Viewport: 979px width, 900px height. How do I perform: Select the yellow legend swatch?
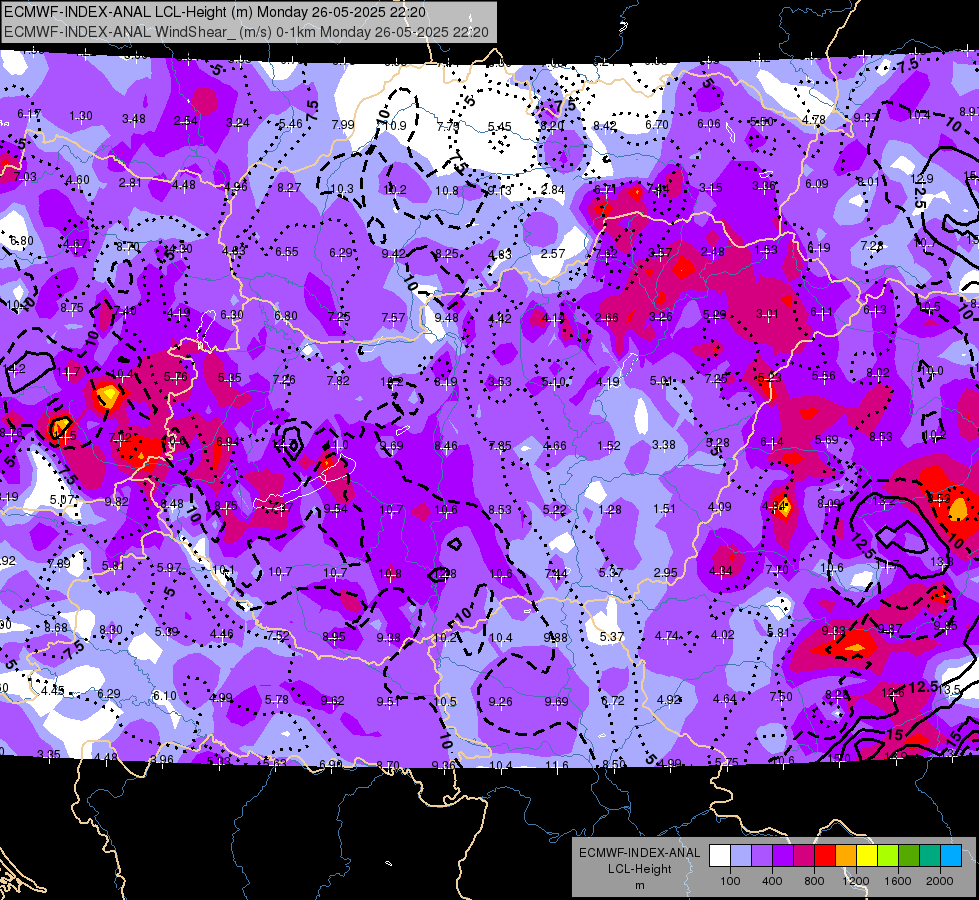[868, 855]
